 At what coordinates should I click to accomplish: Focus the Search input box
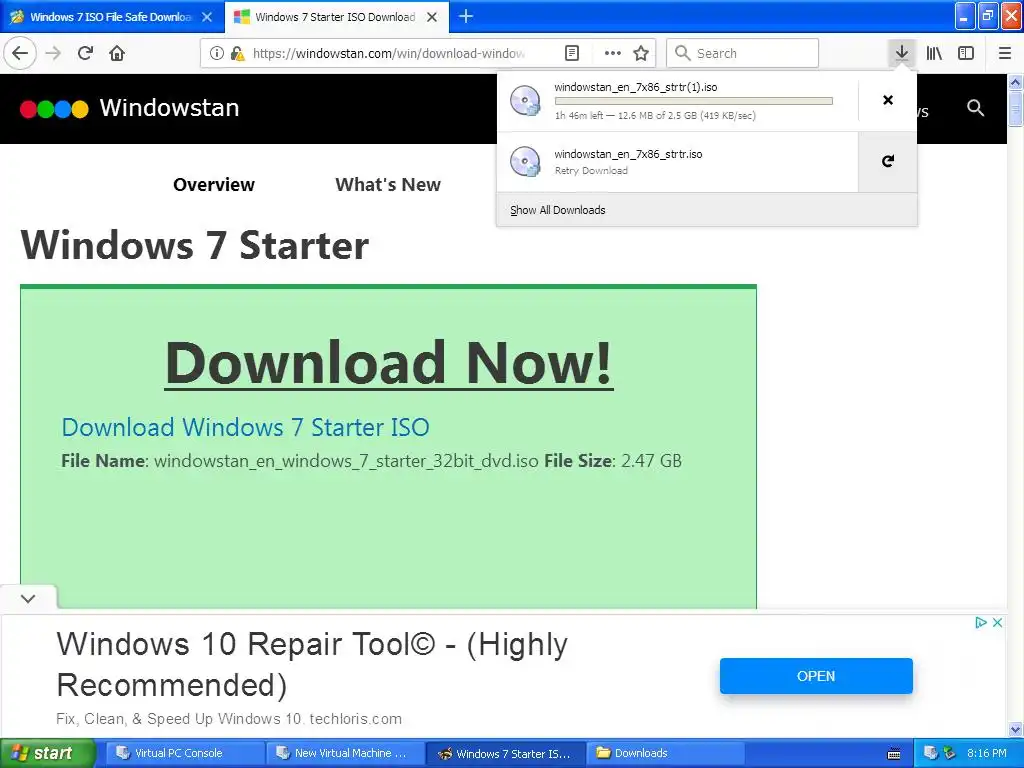click(743, 53)
